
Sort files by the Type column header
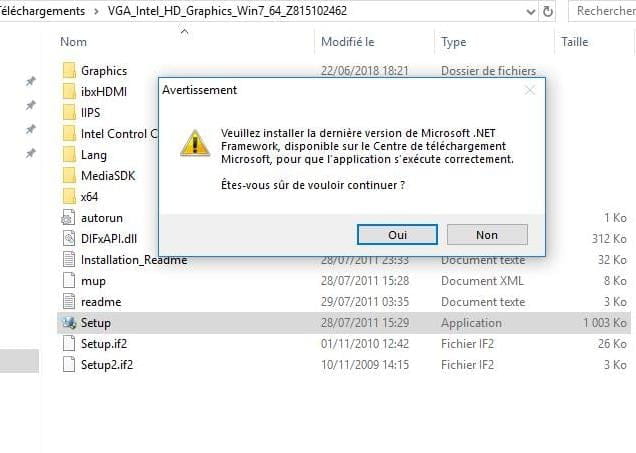[x=453, y=42]
